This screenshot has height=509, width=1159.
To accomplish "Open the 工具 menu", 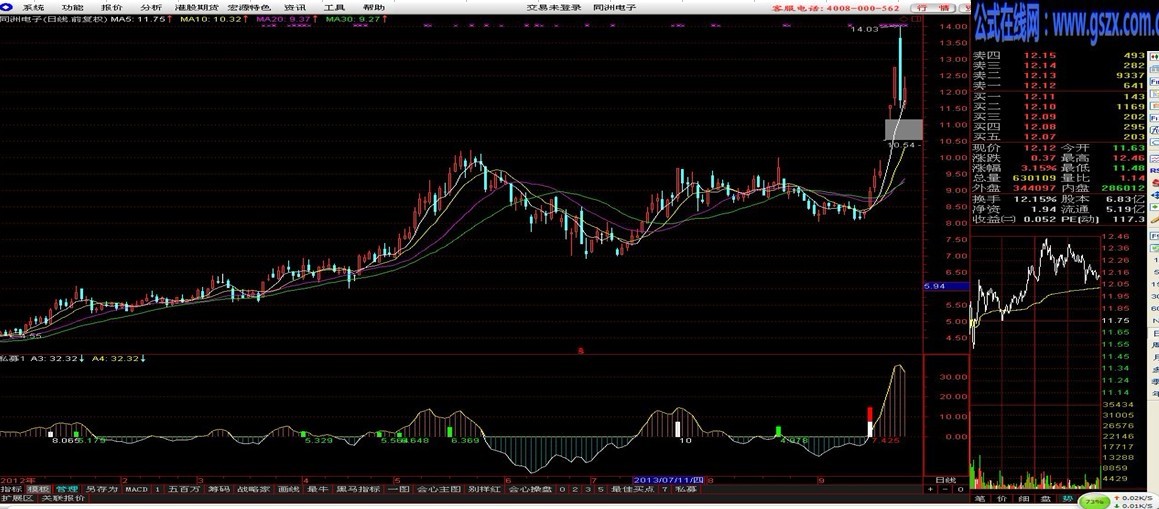I will click(335, 7).
